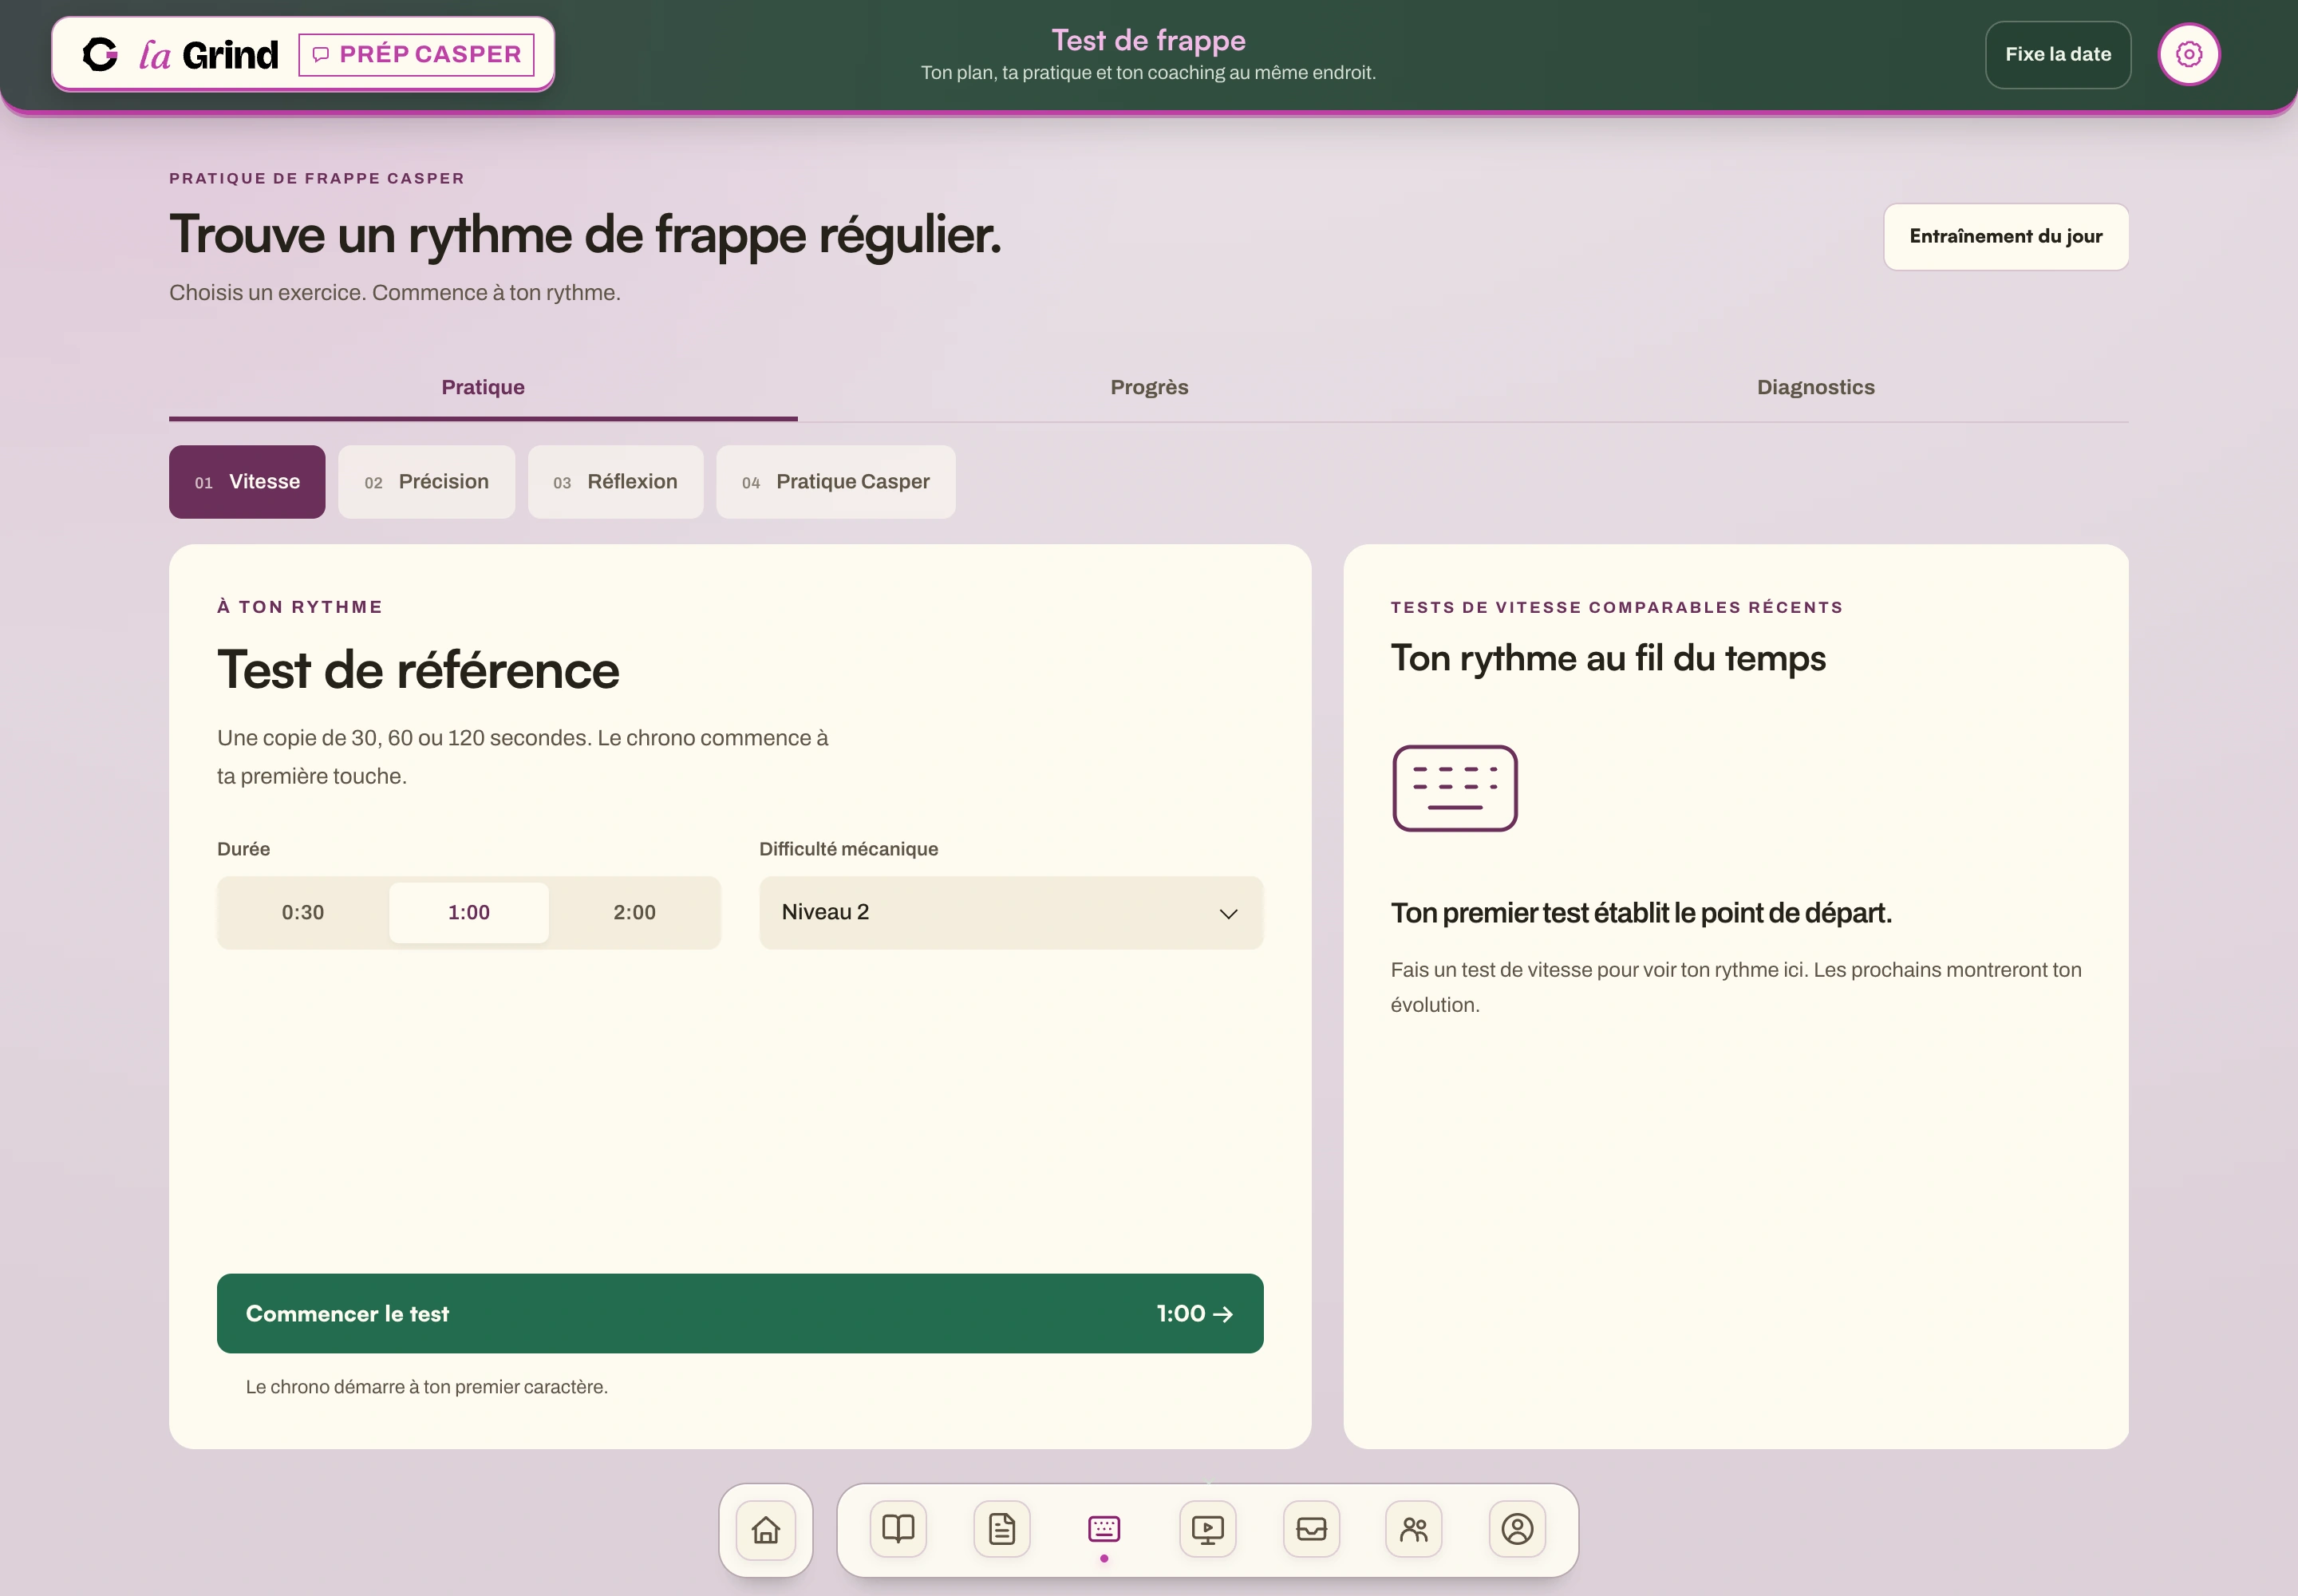Viewport: 2298px width, 1596px height.
Task: Open the people group icon in dock
Action: click(1414, 1529)
